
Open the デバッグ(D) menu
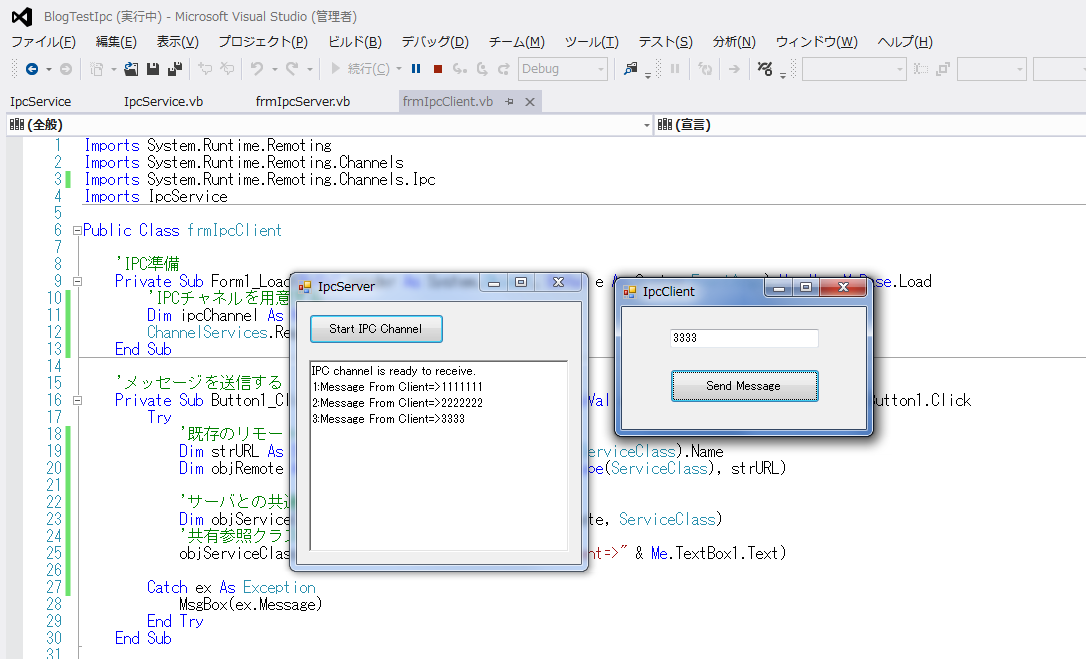435,42
